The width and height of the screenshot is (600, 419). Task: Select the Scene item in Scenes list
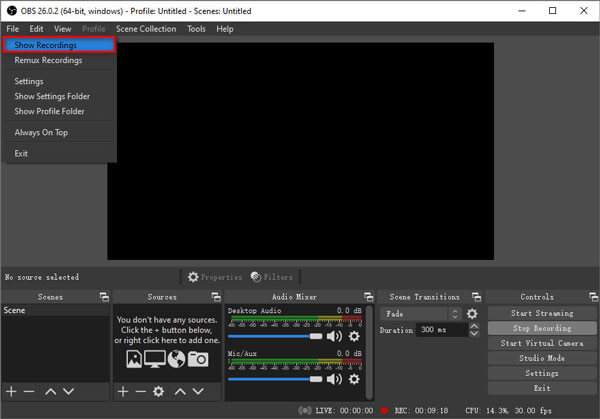point(55,310)
